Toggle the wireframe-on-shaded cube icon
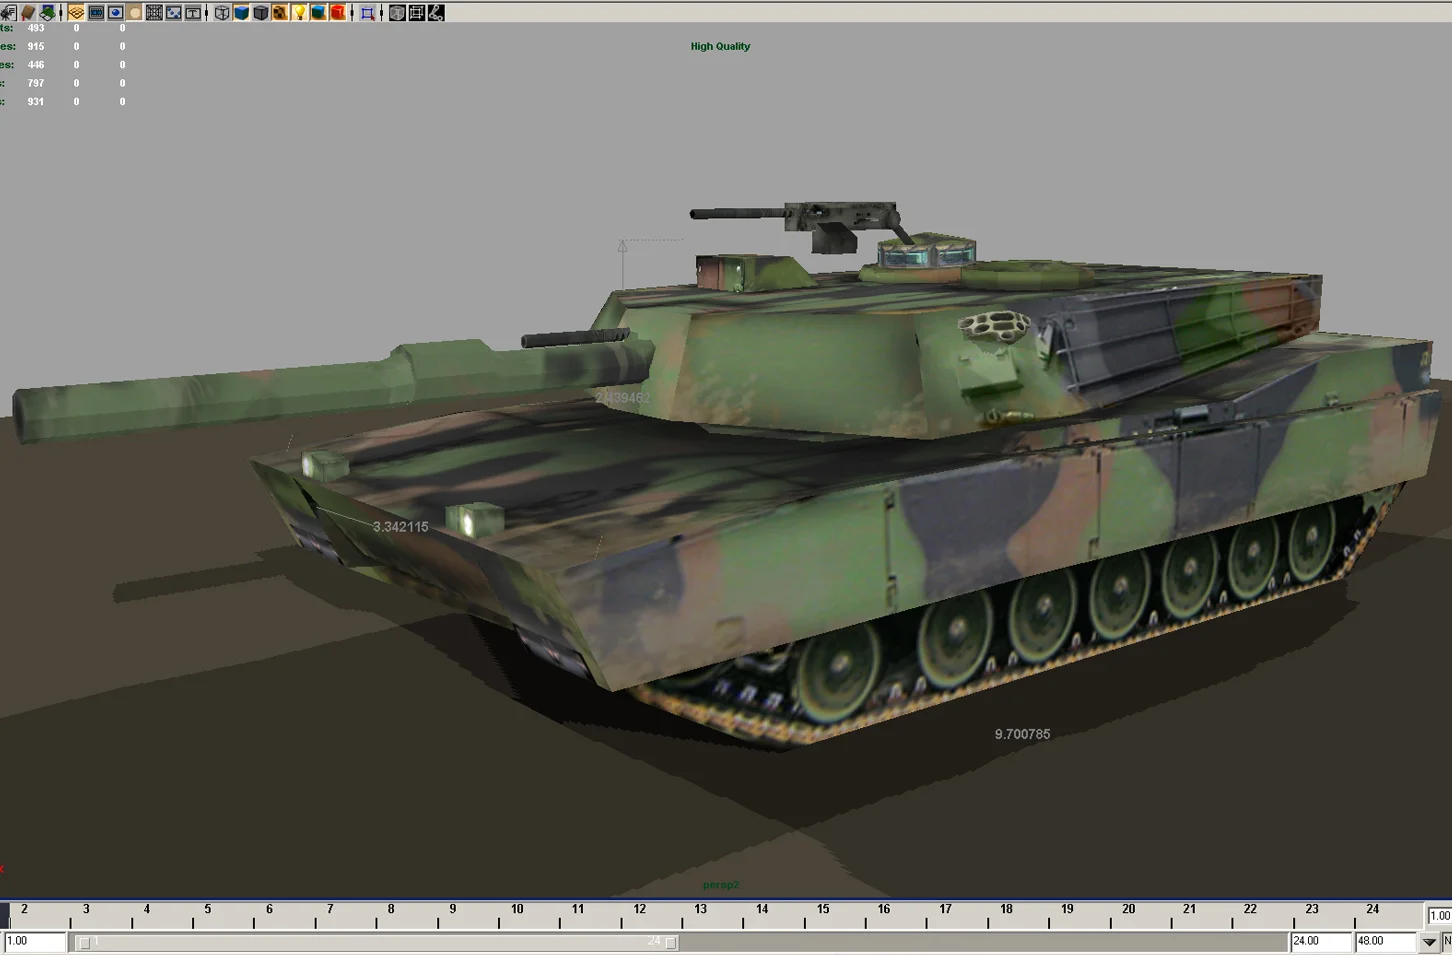1452x955 pixels. pos(398,12)
